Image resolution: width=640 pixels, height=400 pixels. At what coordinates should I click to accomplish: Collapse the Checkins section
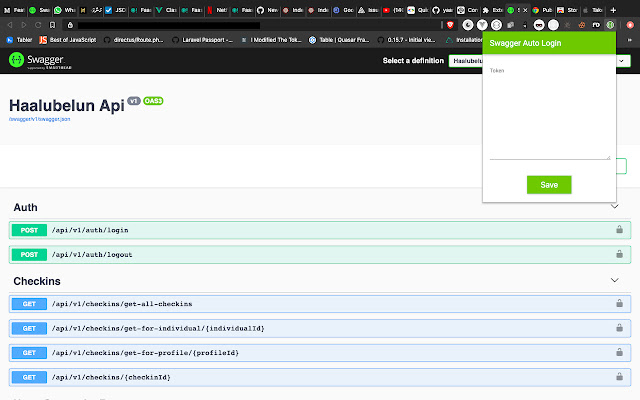click(x=614, y=280)
